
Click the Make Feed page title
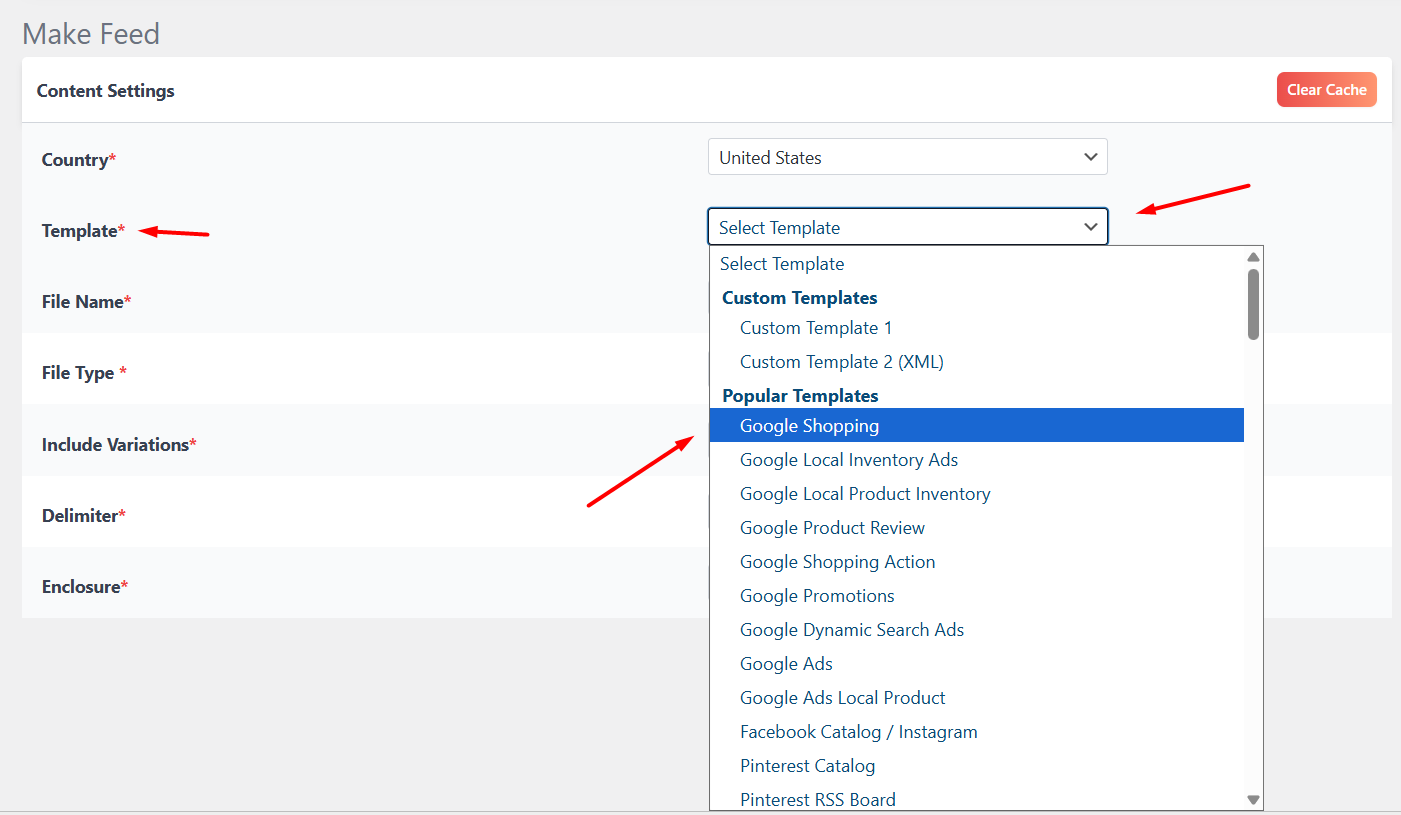pos(91,34)
